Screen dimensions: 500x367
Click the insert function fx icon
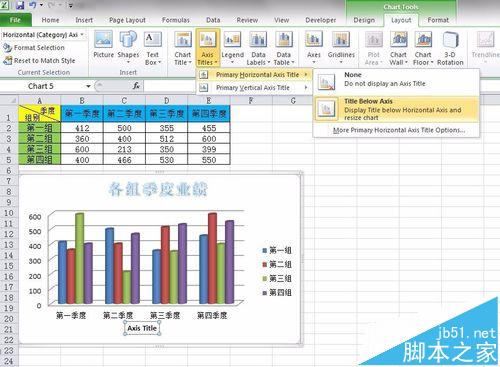tap(136, 86)
